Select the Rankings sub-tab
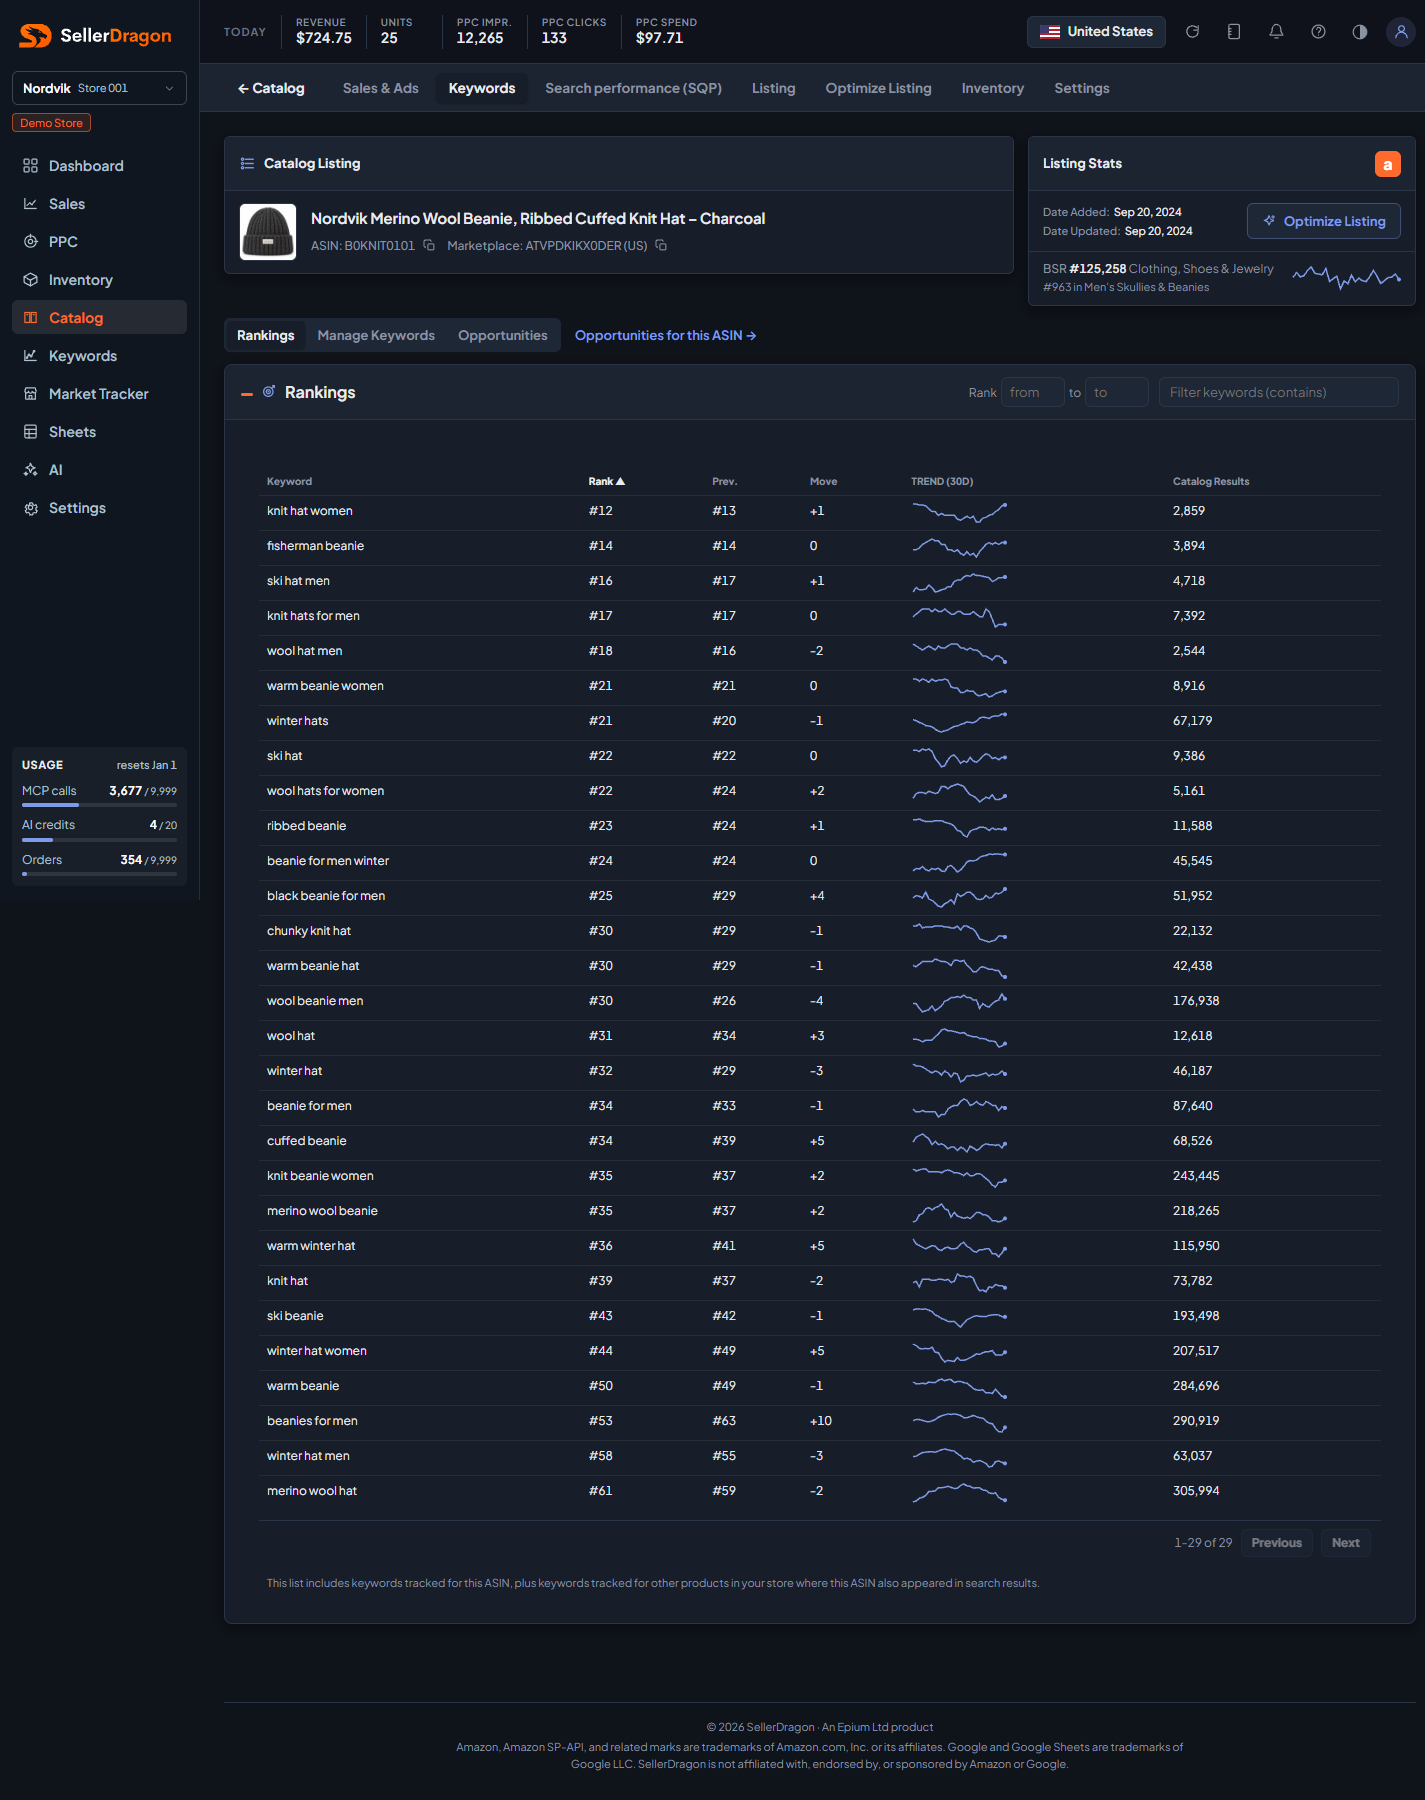Viewport: 1425px width, 1800px height. coord(265,336)
